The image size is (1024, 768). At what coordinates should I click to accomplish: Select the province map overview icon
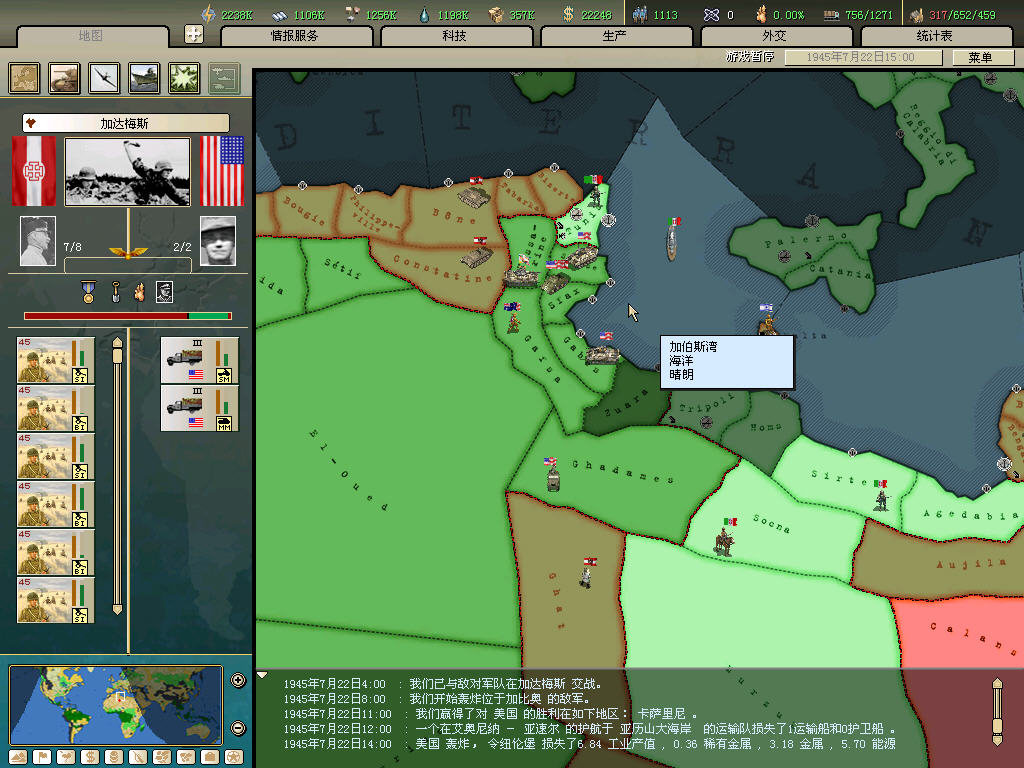click(x=24, y=78)
